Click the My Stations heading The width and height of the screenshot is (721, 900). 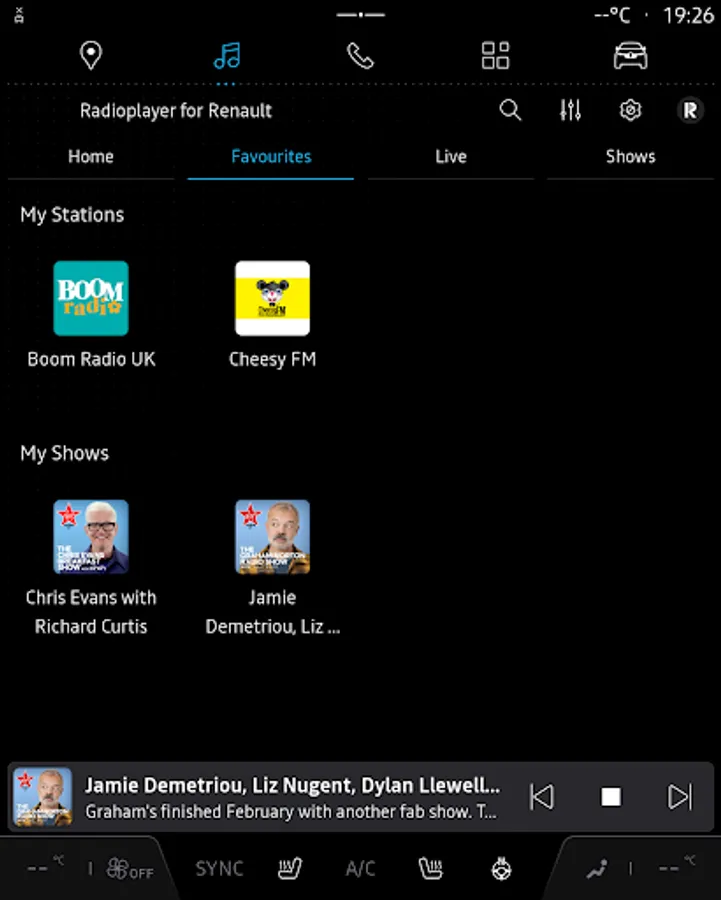72,215
